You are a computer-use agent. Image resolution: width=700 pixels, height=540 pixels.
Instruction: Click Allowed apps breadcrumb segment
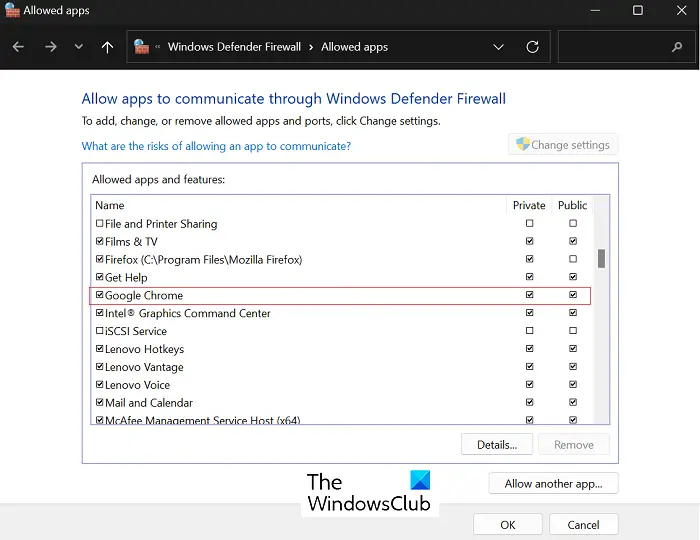354,47
